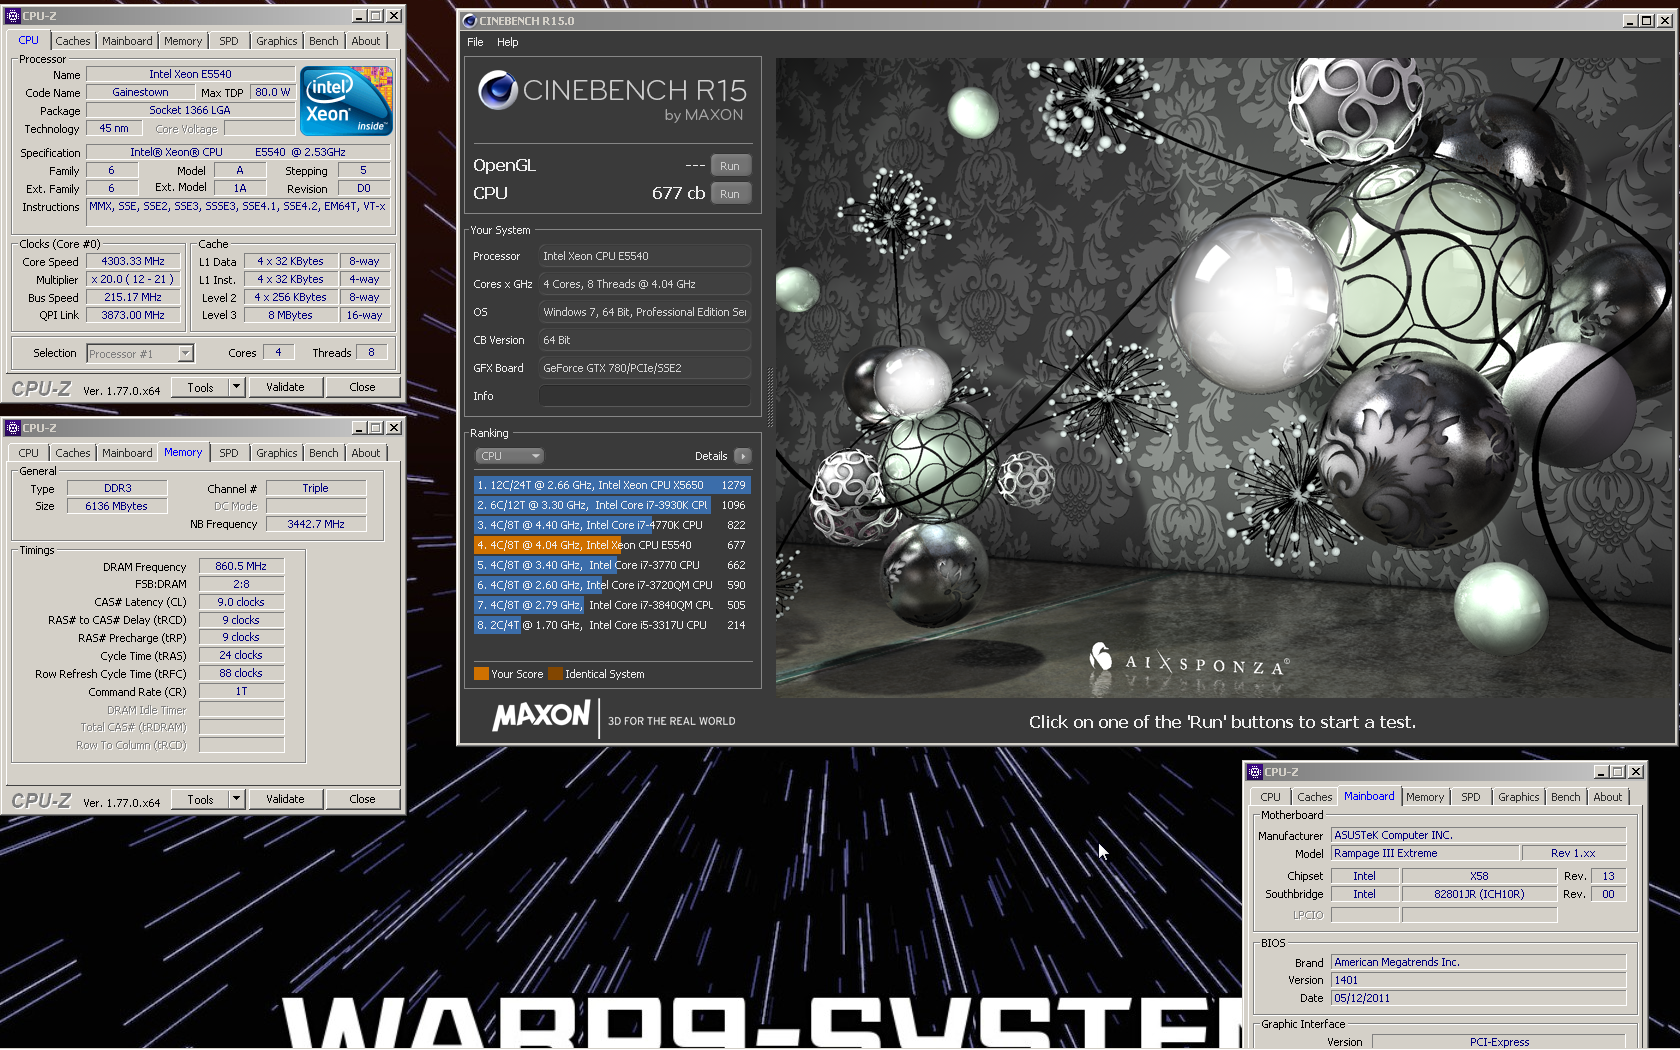Open the Help menu in Cinebench
This screenshot has height=1050, width=1680.
[508, 42]
